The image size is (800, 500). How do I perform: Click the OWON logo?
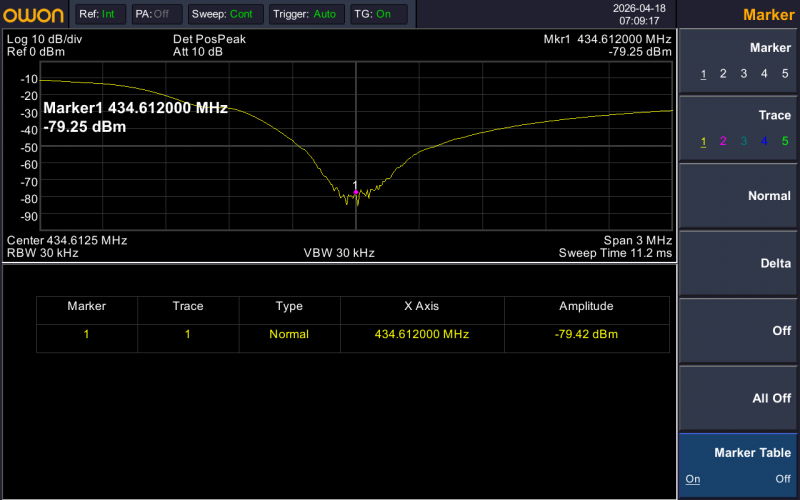click(34, 15)
